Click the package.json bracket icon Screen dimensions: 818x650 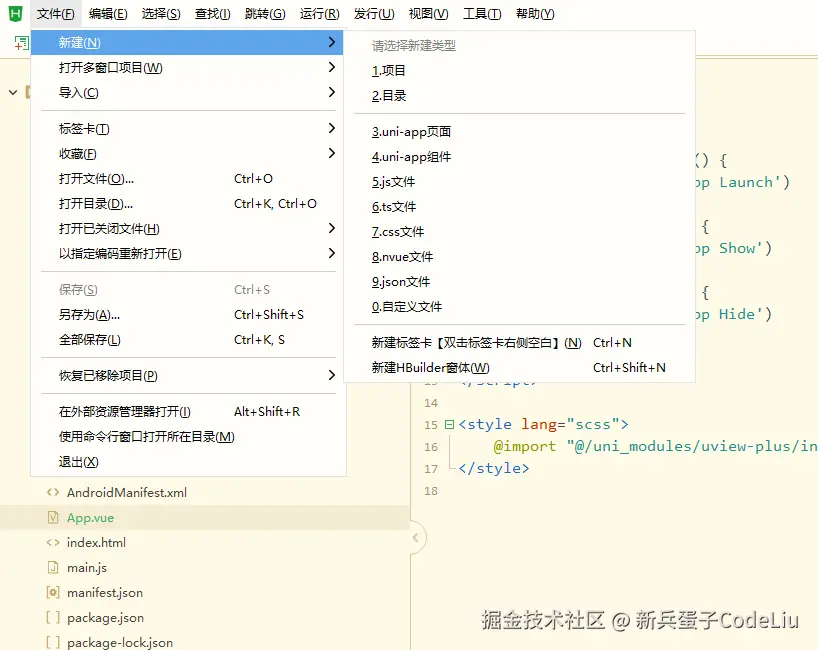pyautogui.click(x=53, y=618)
